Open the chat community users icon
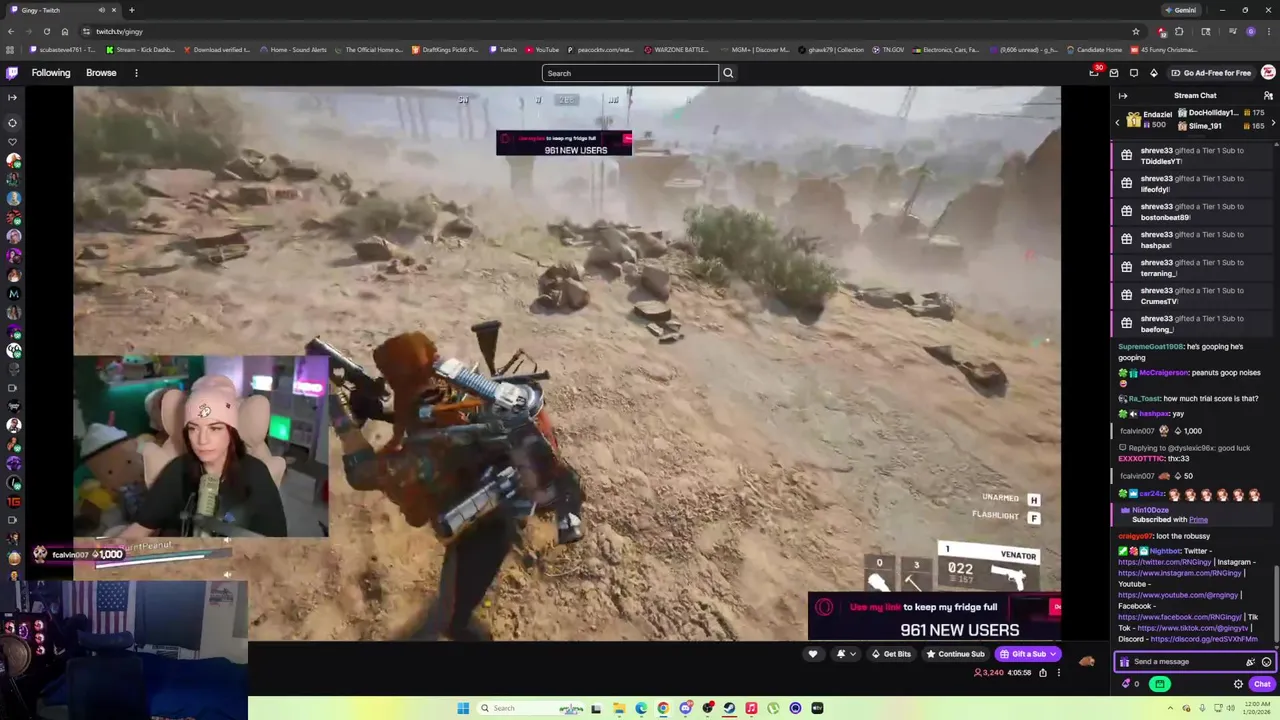Viewport: 1280px width, 720px height. pos(1268,96)
